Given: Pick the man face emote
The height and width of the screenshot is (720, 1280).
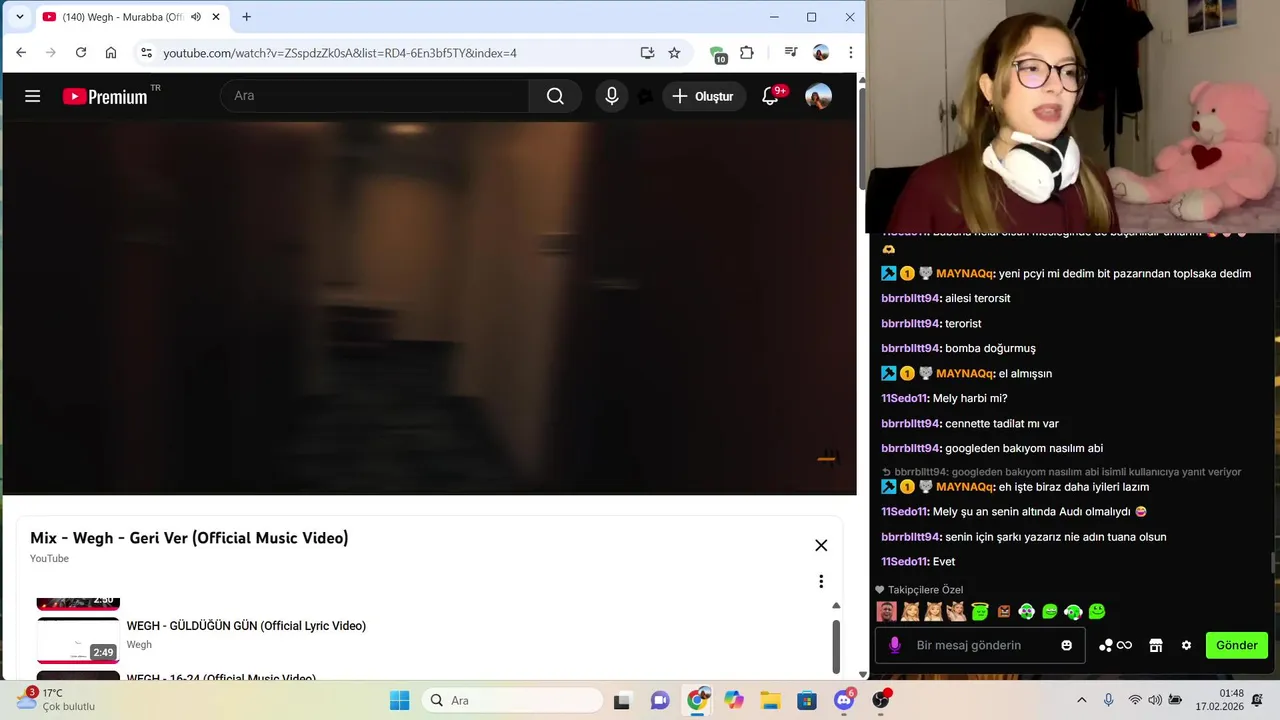Looking at the screenshot, I should (886, 611).
